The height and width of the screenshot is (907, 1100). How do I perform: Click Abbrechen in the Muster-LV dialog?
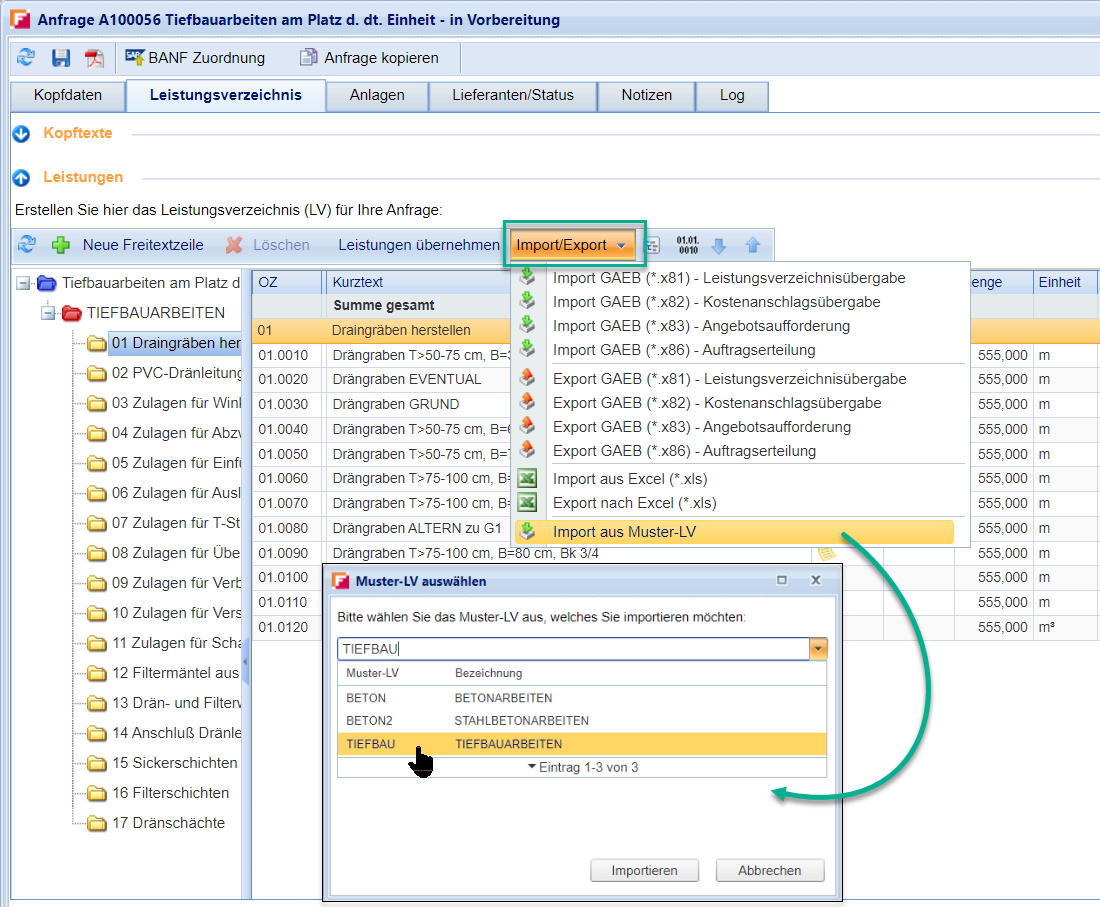click(x=769, y=870)
